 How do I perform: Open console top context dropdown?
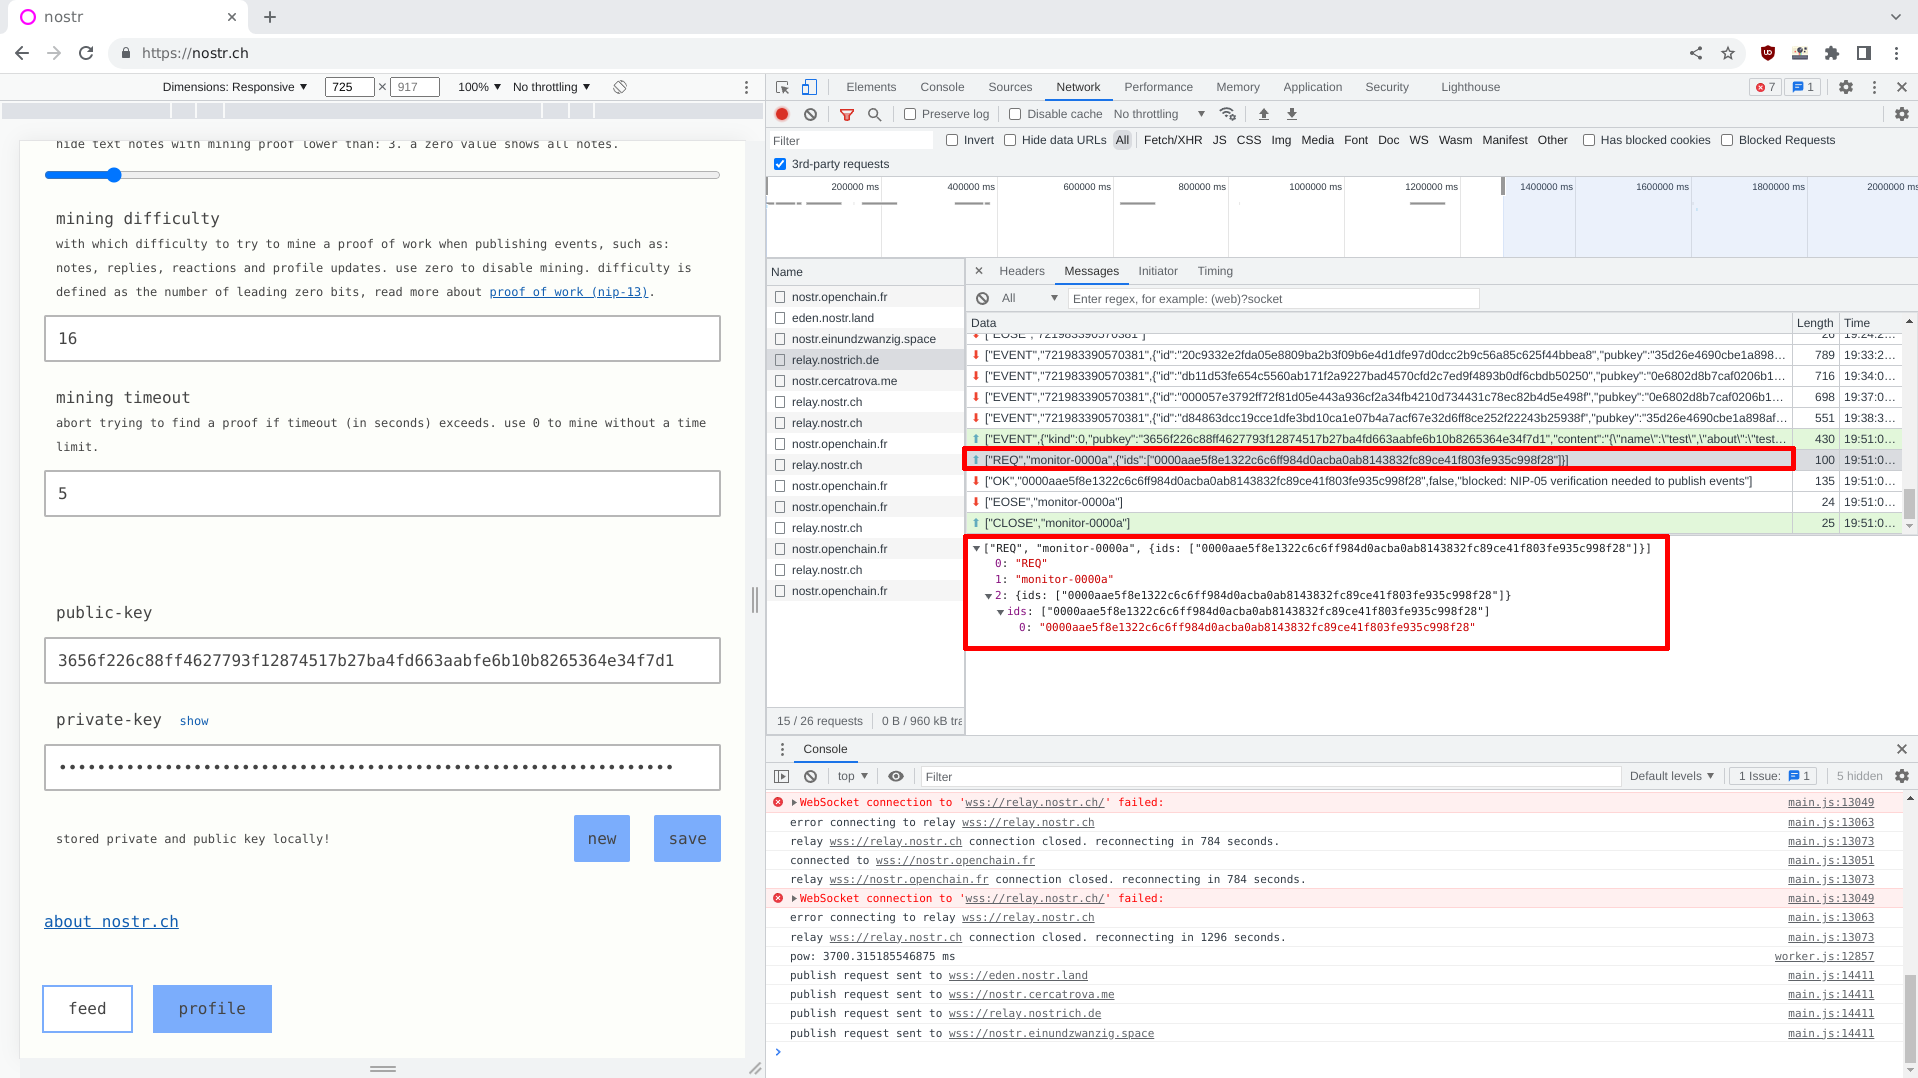click(853, 776)
